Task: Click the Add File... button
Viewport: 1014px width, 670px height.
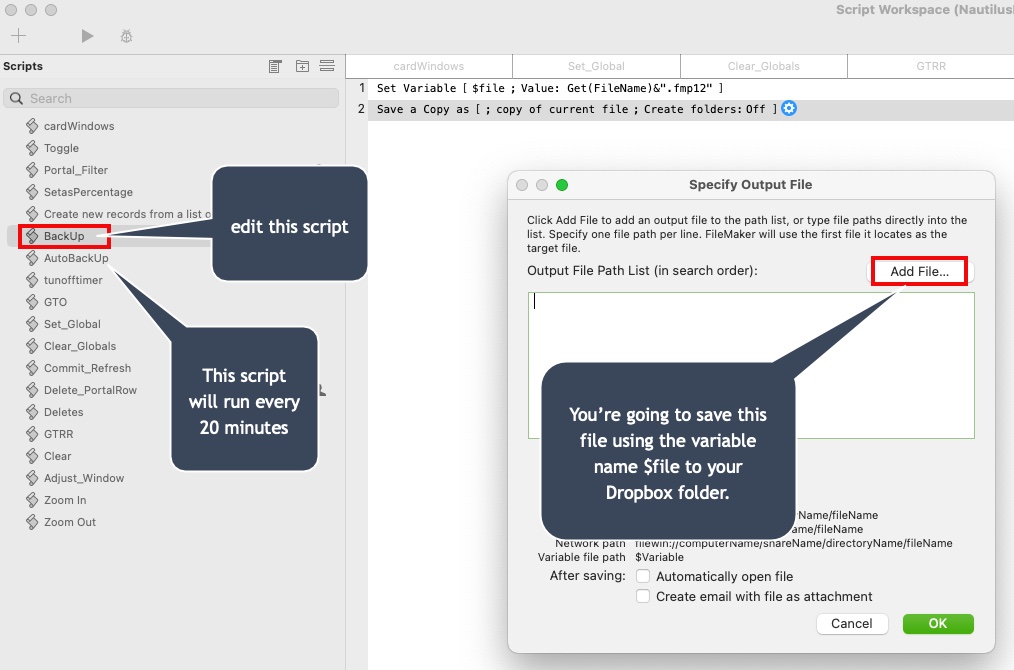Action: click(920, 272)
